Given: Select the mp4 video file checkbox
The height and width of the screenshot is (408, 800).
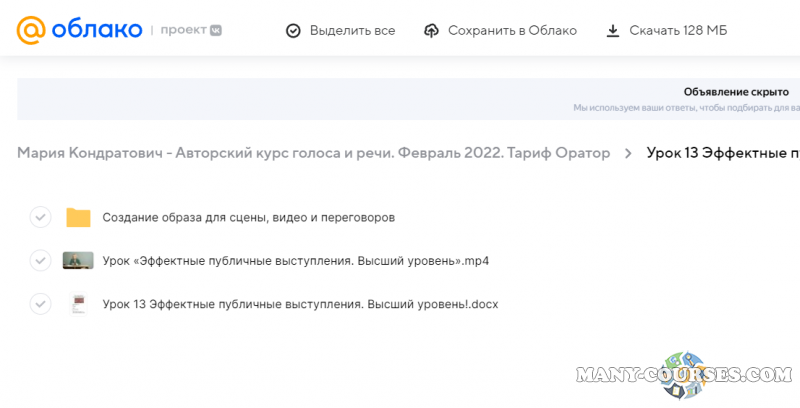Looking at the screenshot, I should (x=40, y=260).
